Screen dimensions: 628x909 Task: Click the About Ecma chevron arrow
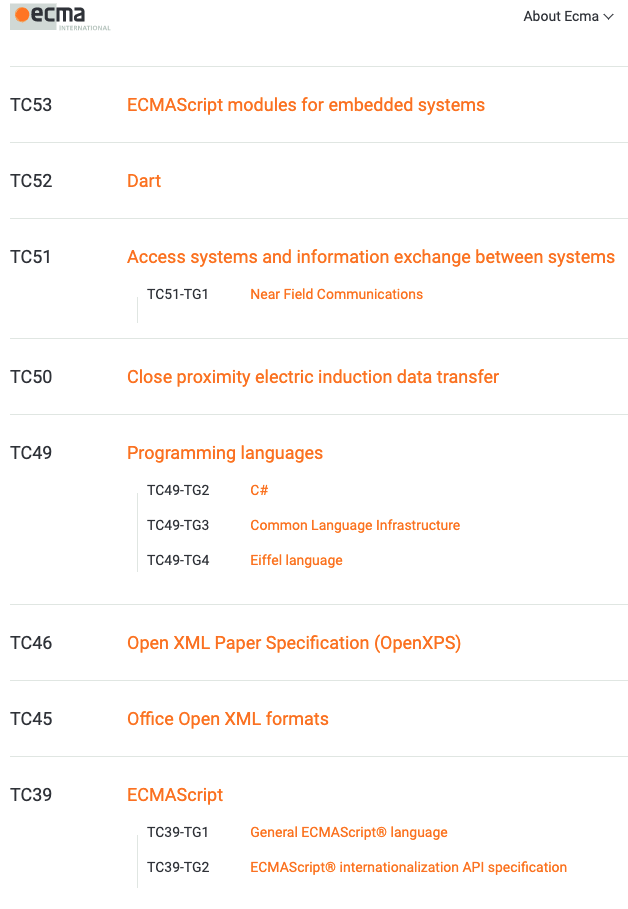pyautogui.click(x=608, y=17)
